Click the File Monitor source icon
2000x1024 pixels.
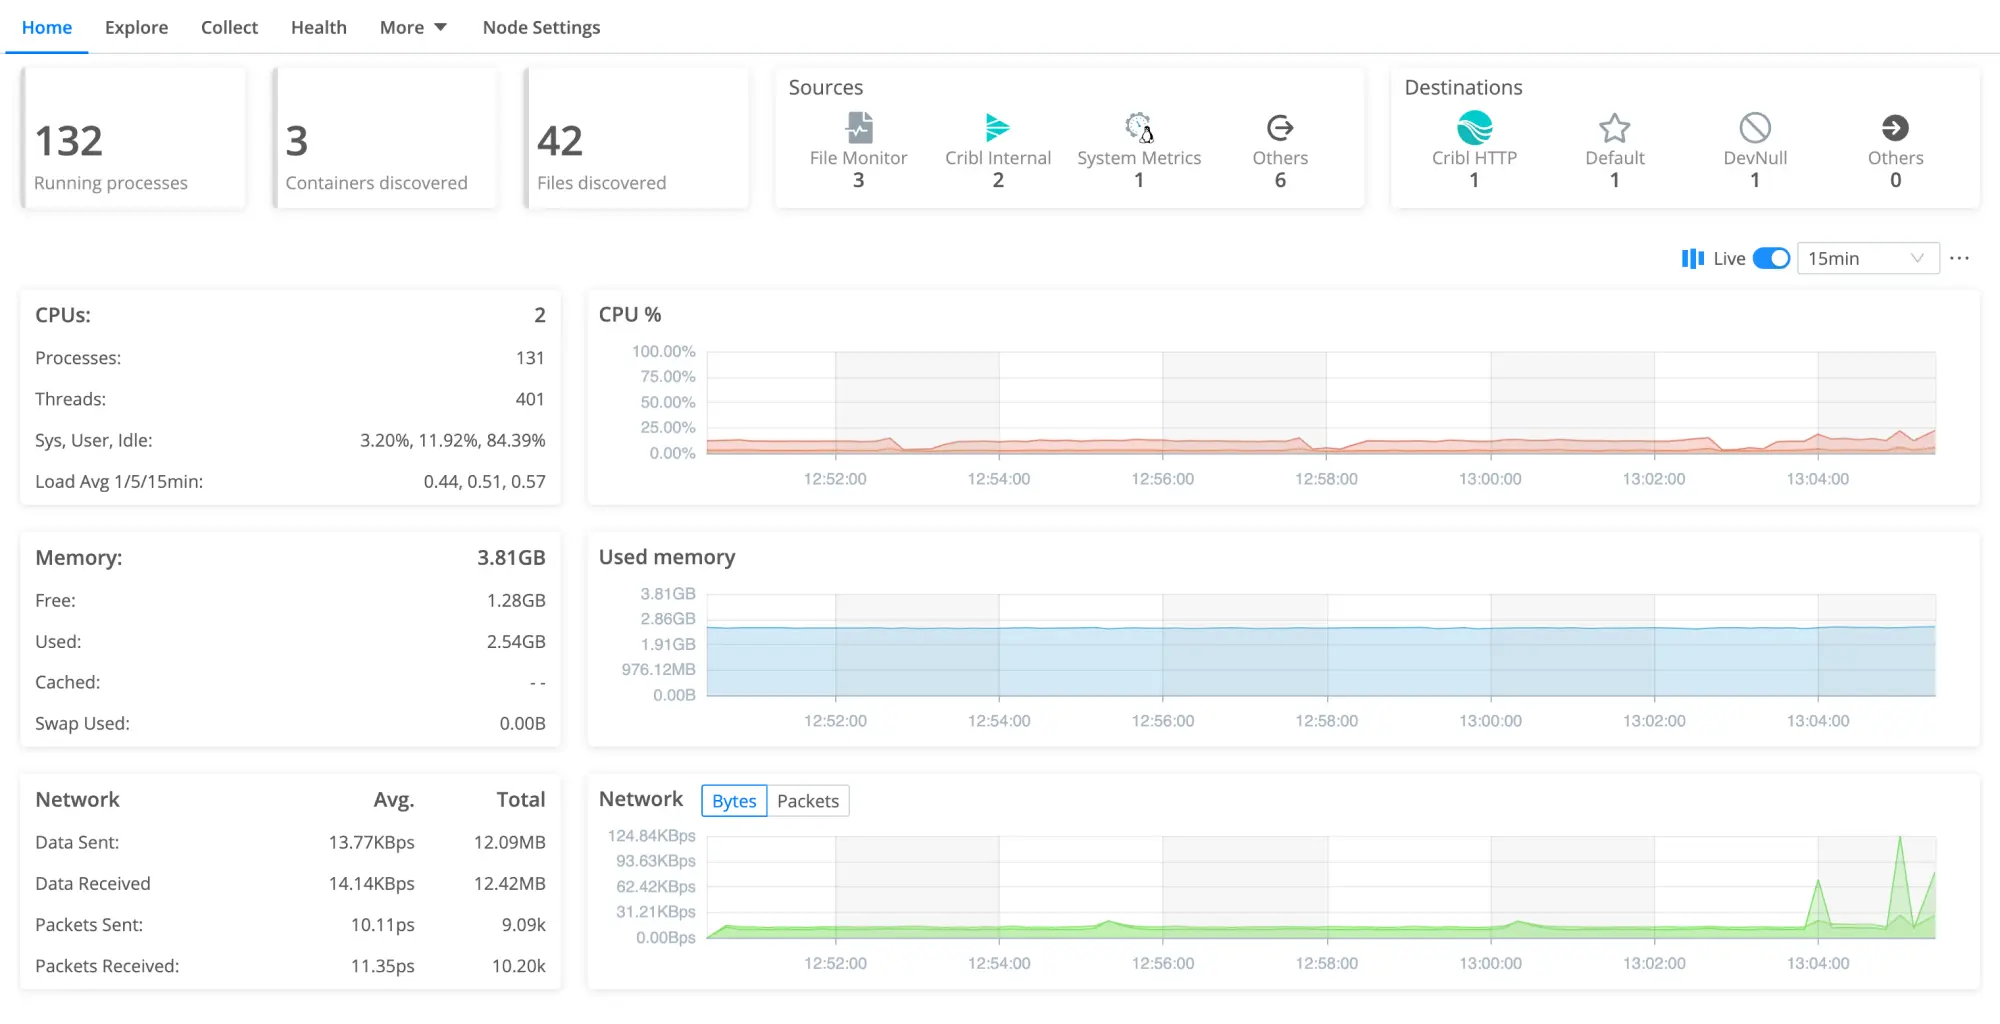[859, 128]
